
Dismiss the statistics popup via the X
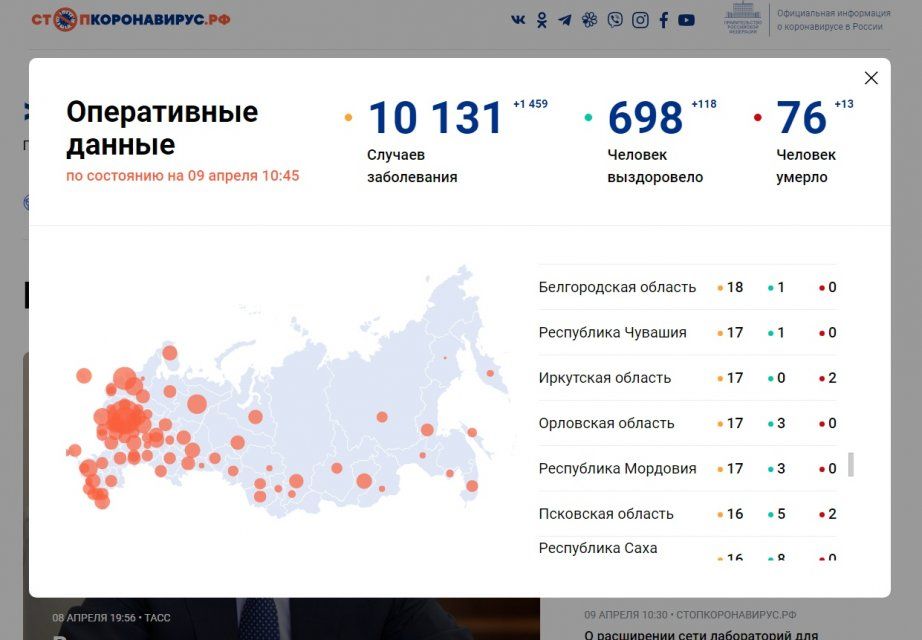coord(870,77)
